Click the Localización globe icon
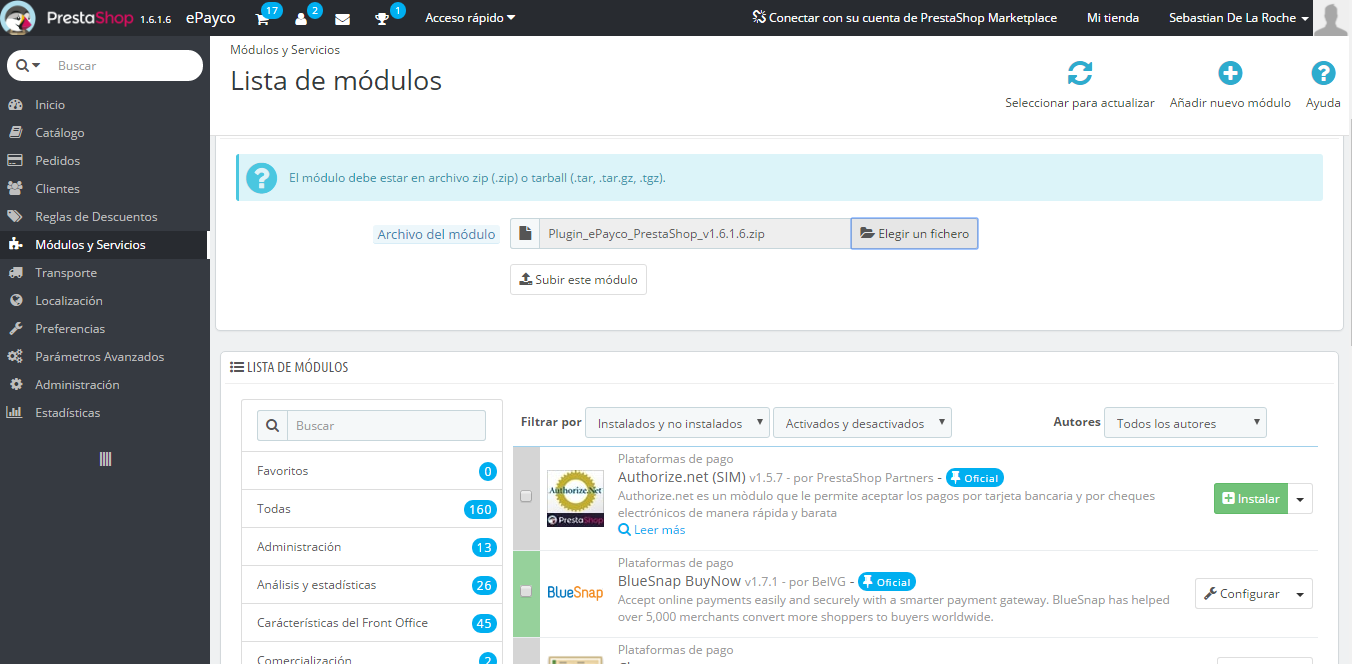 [x=15, y=301]
